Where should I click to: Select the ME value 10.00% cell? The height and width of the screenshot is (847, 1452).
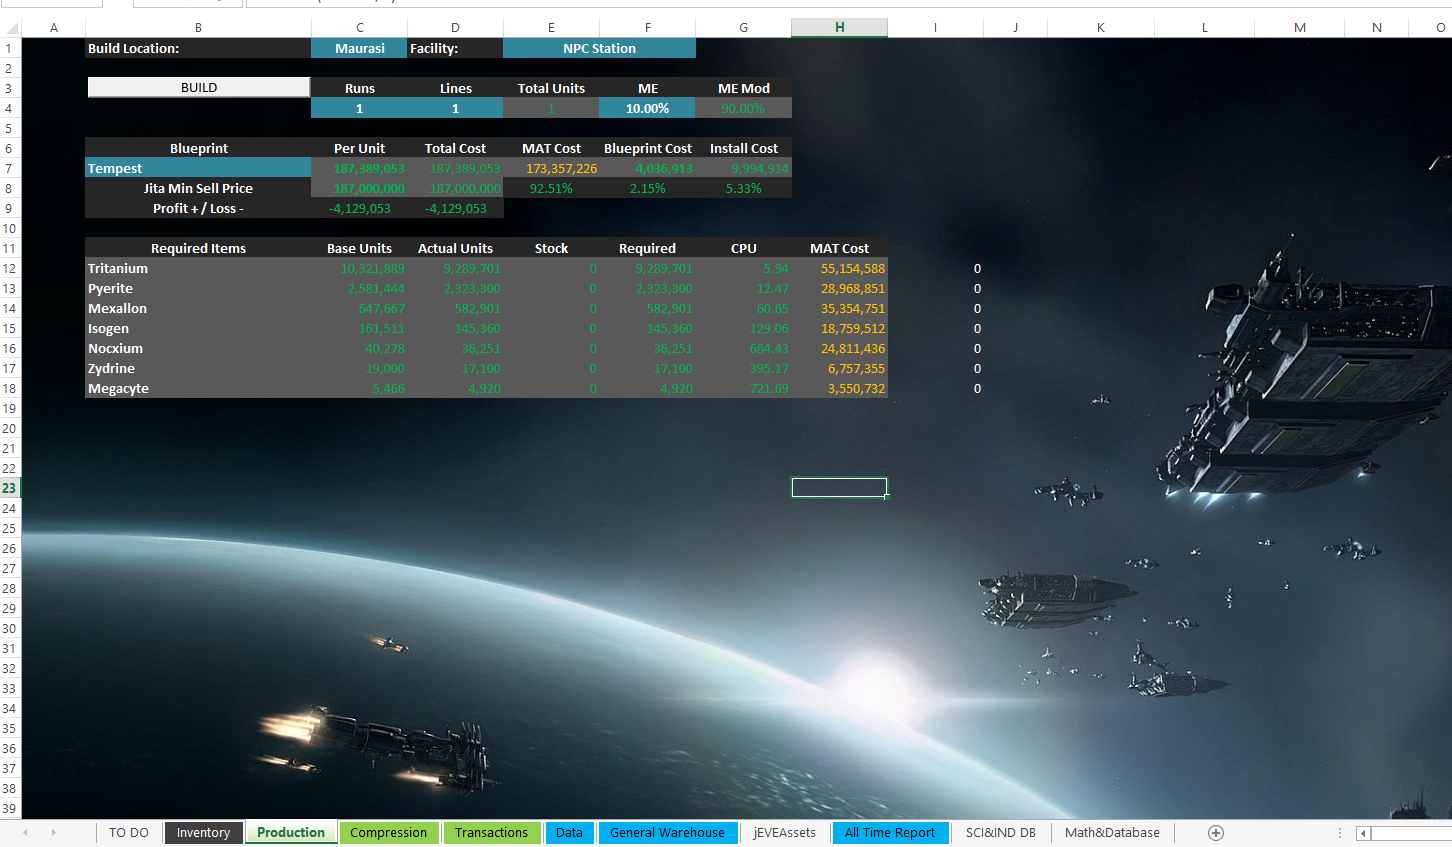pyautogui.click(x=647, y=108)
